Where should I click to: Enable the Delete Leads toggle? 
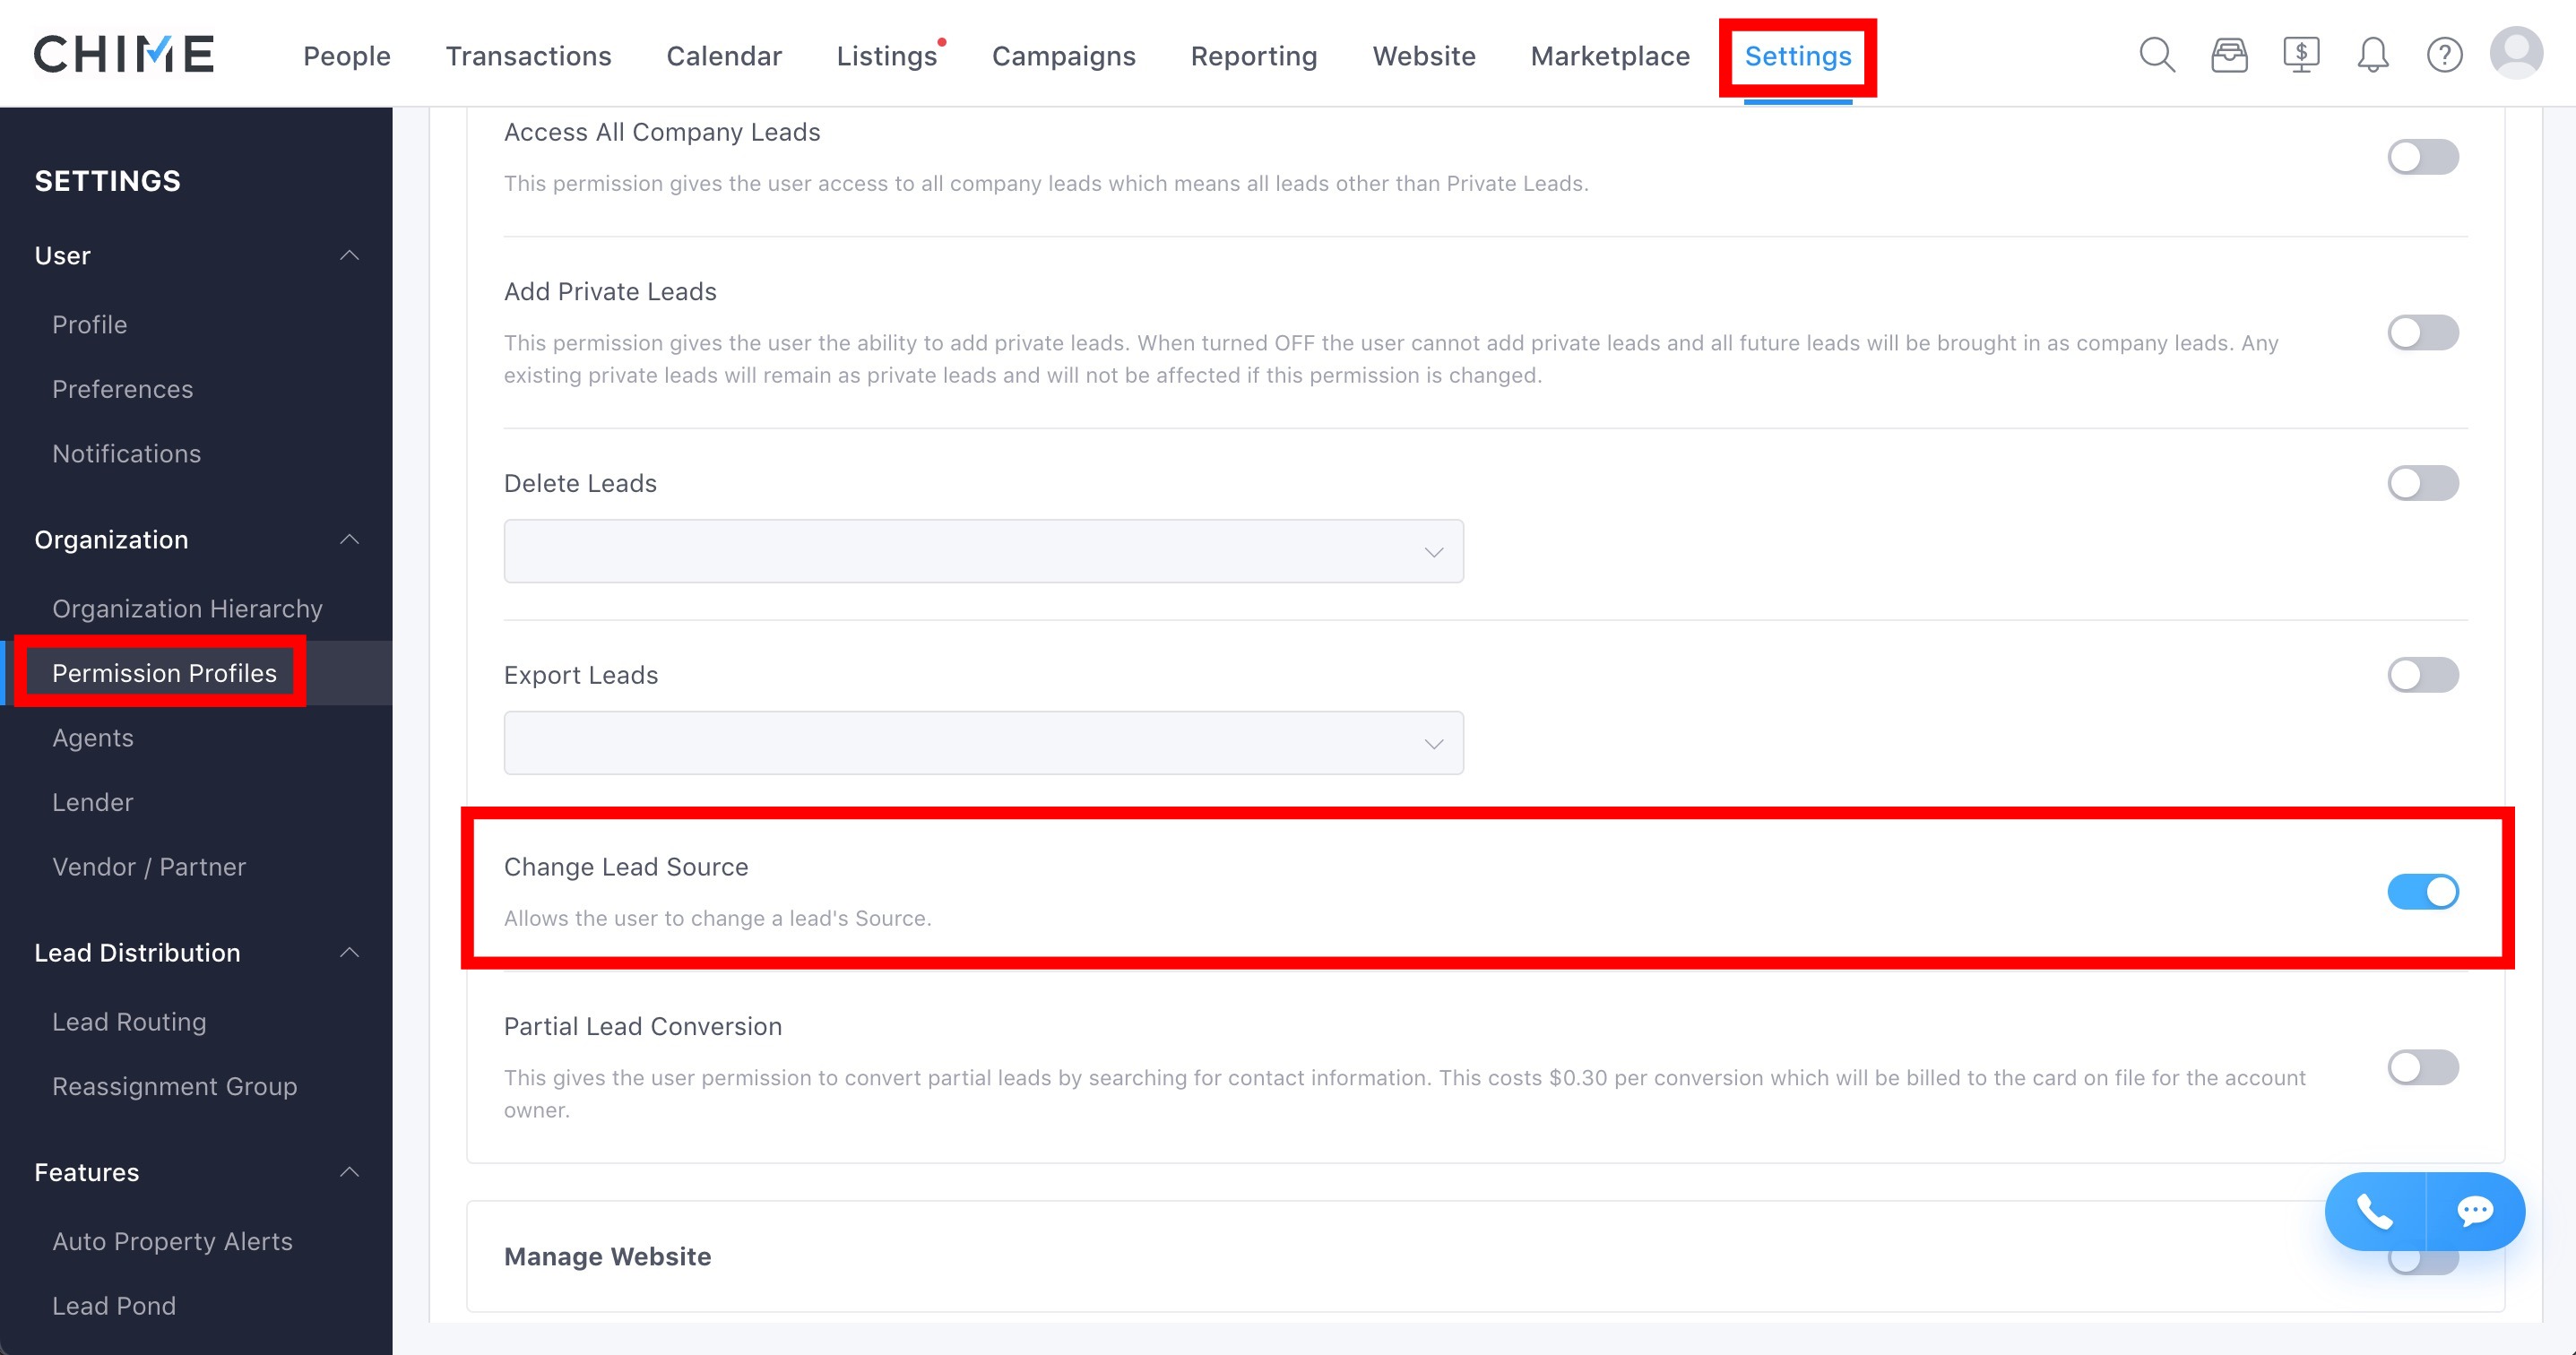(2423, 483)
